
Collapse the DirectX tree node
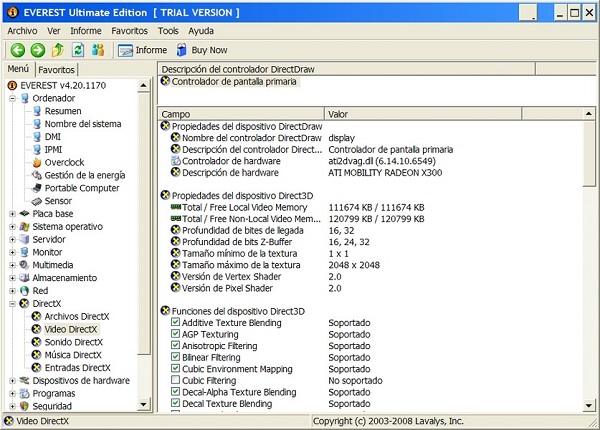tap(12, 303)
